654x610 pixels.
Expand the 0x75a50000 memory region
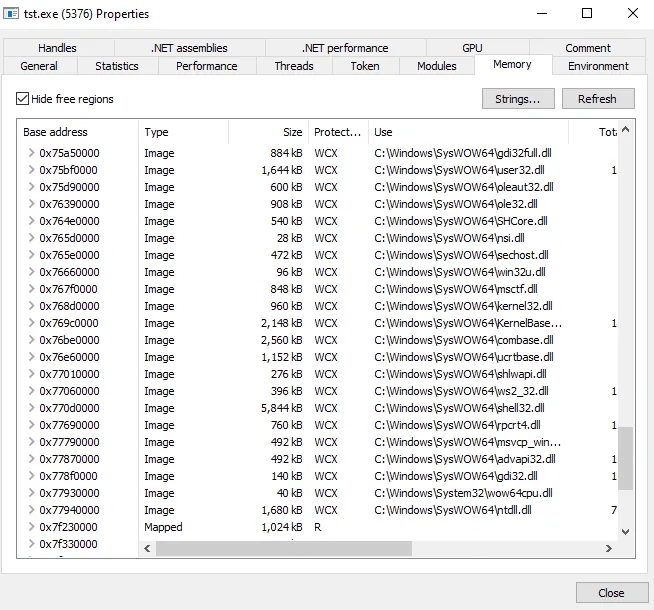(x=31, y=153)
